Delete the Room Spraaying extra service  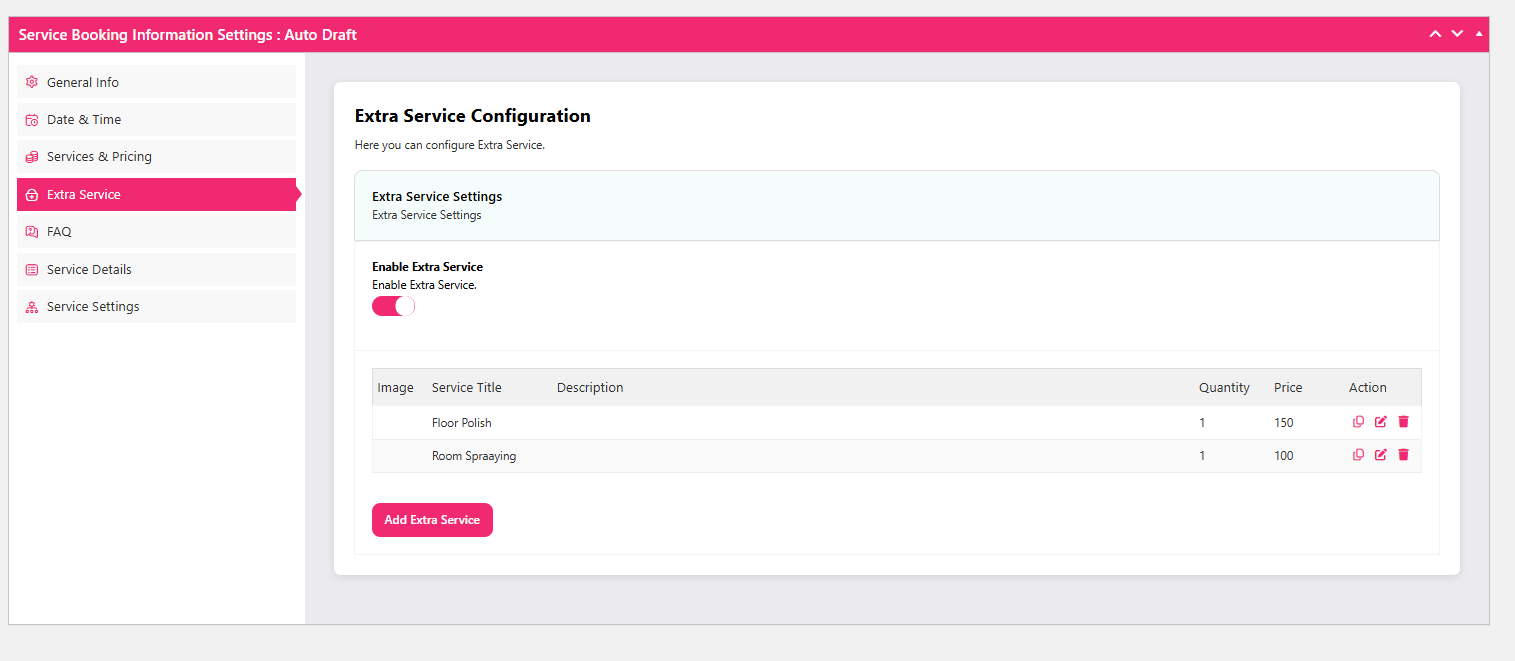1403,455
